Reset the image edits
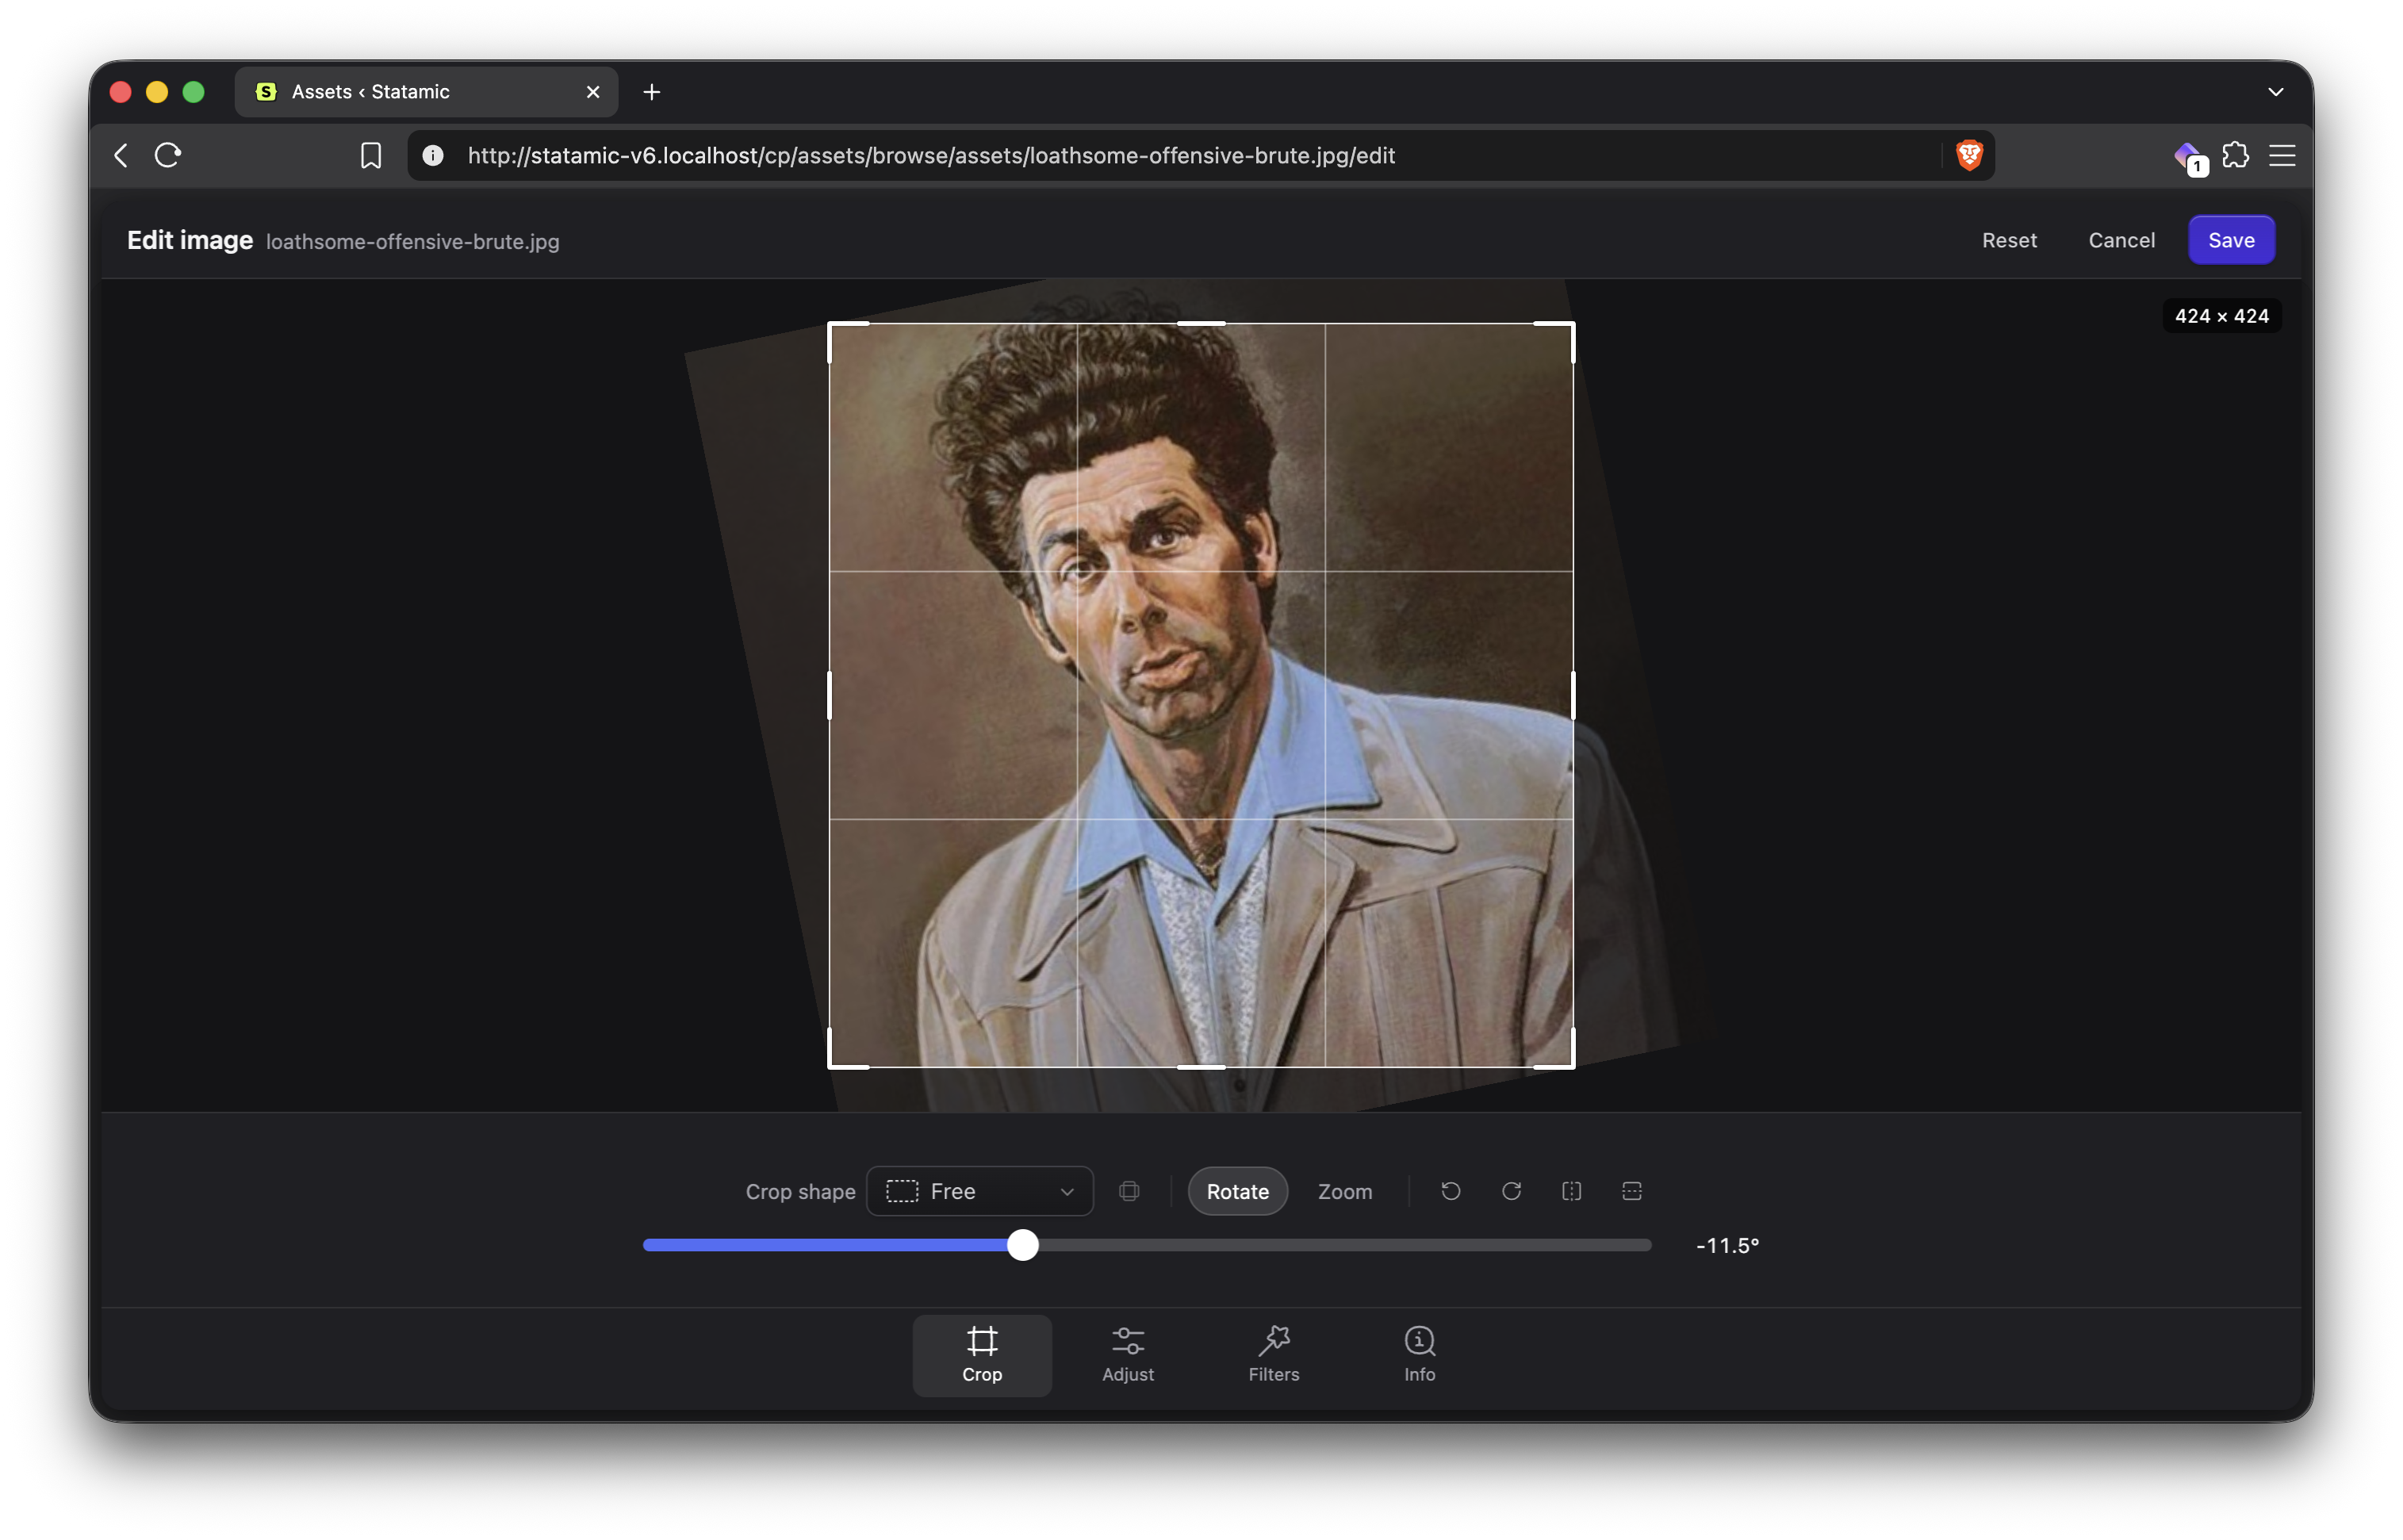This screenshot has width=2403, height=1540. [x=2008, y=240]
